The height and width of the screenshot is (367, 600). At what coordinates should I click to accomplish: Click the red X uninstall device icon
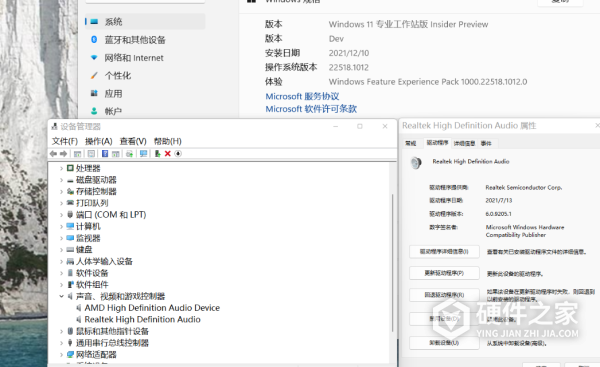coord(168,153)
